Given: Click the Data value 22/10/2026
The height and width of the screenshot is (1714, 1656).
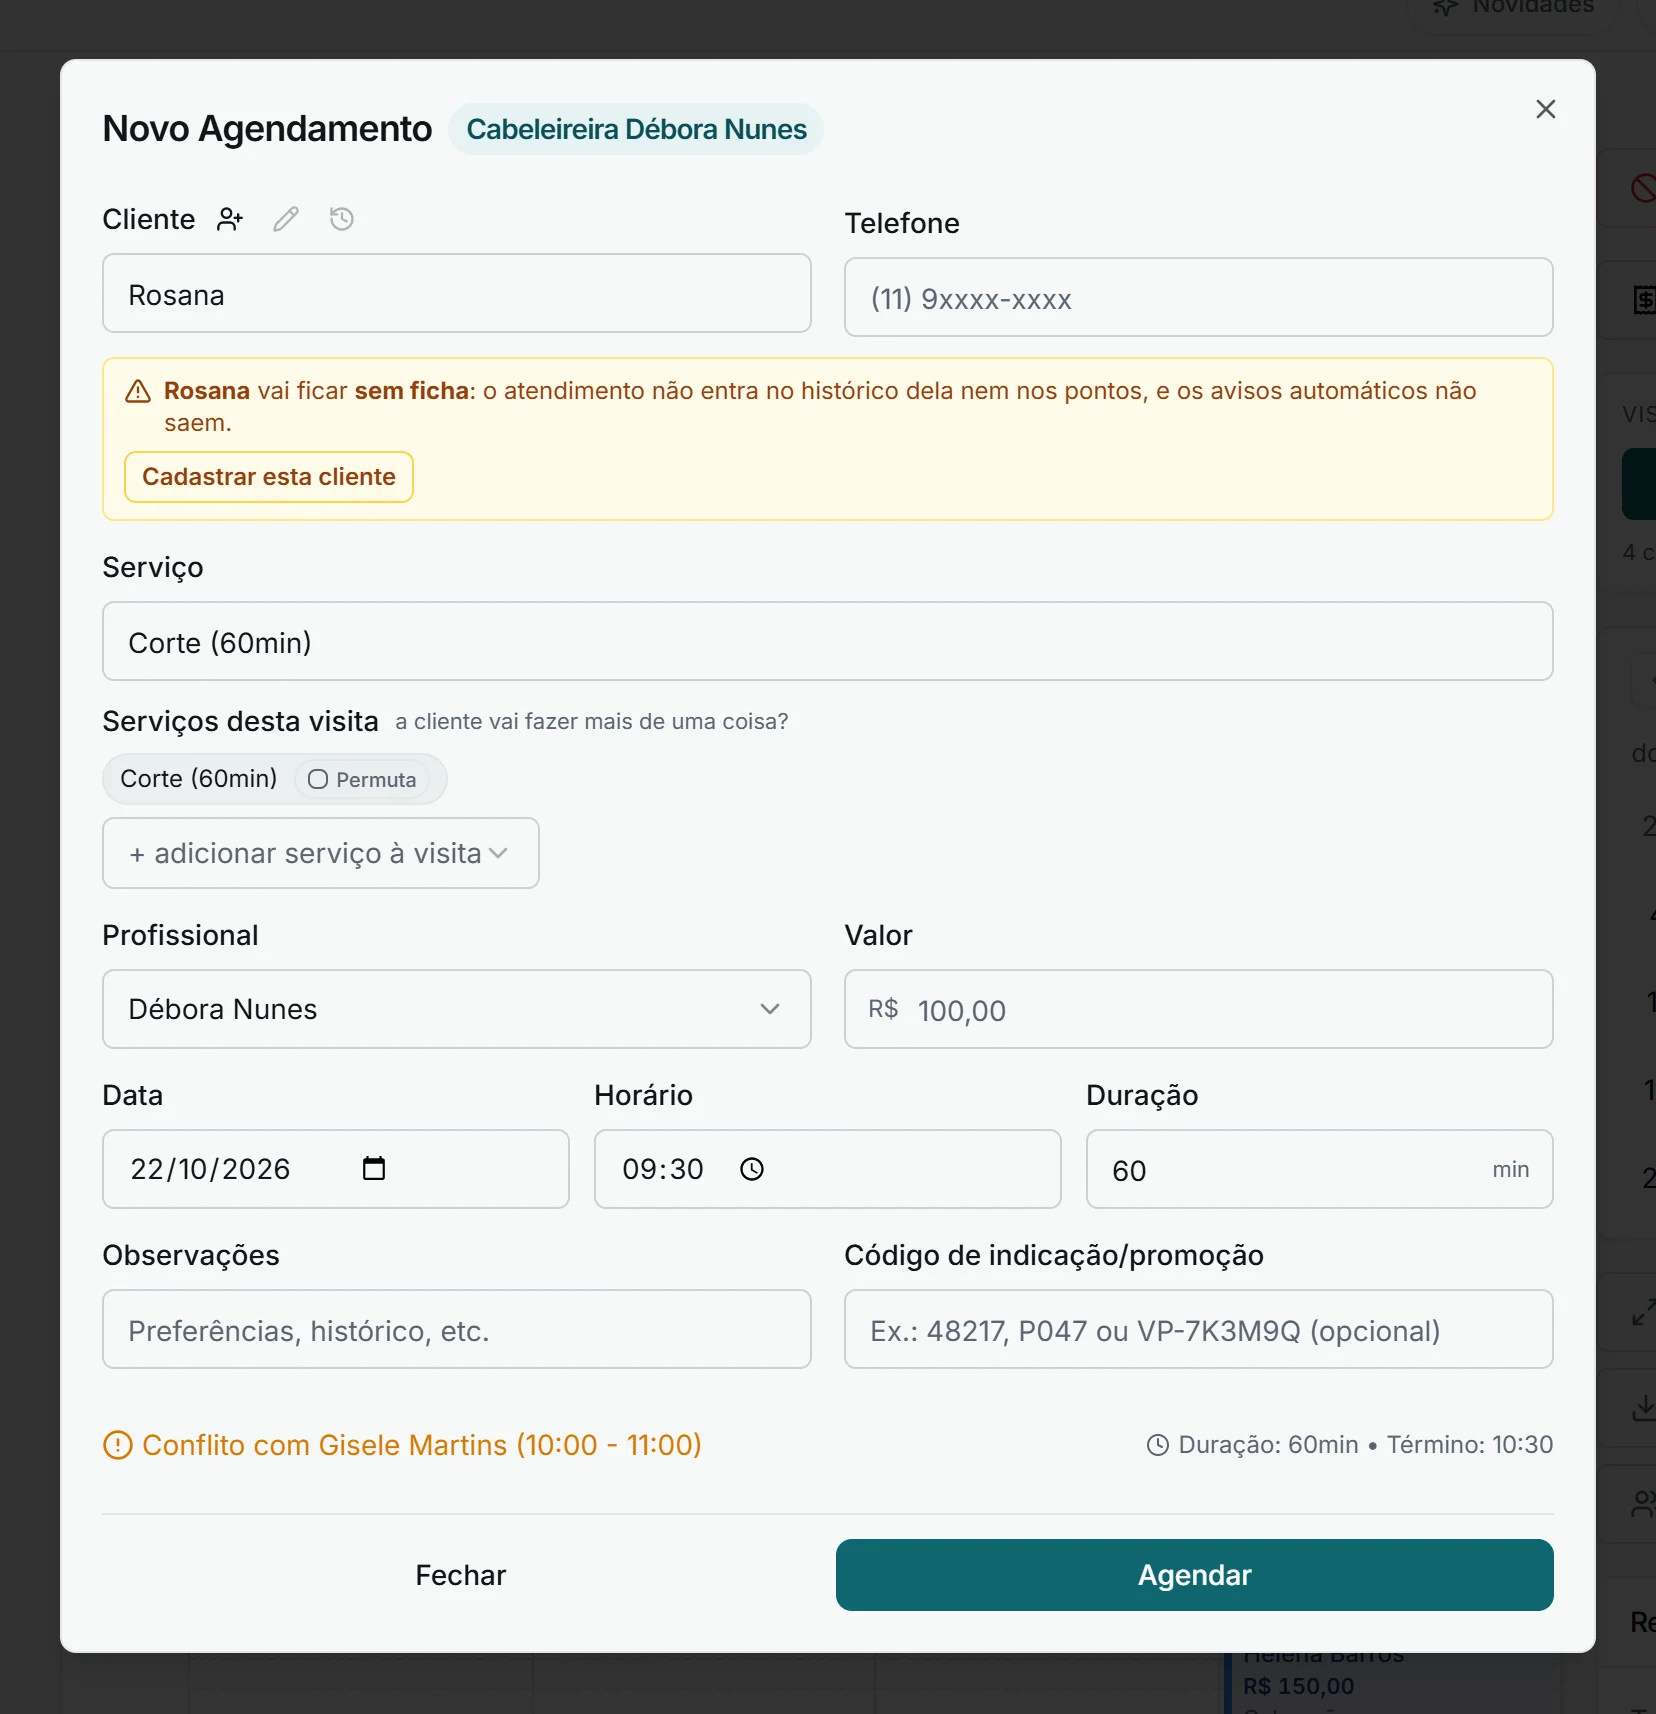Looking at the screenshot, I should [210, 1169].
